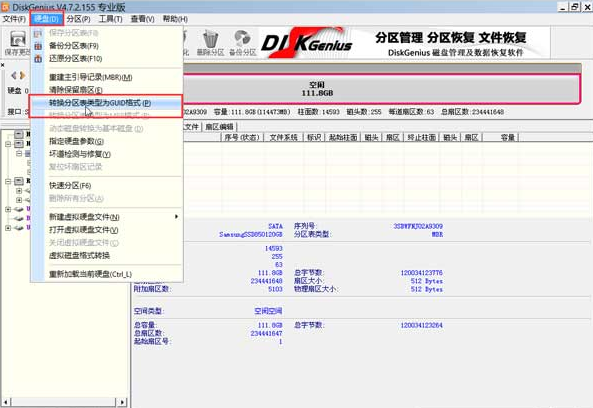
Task: Open the 文件(F) menu
Action: point(14,19)
